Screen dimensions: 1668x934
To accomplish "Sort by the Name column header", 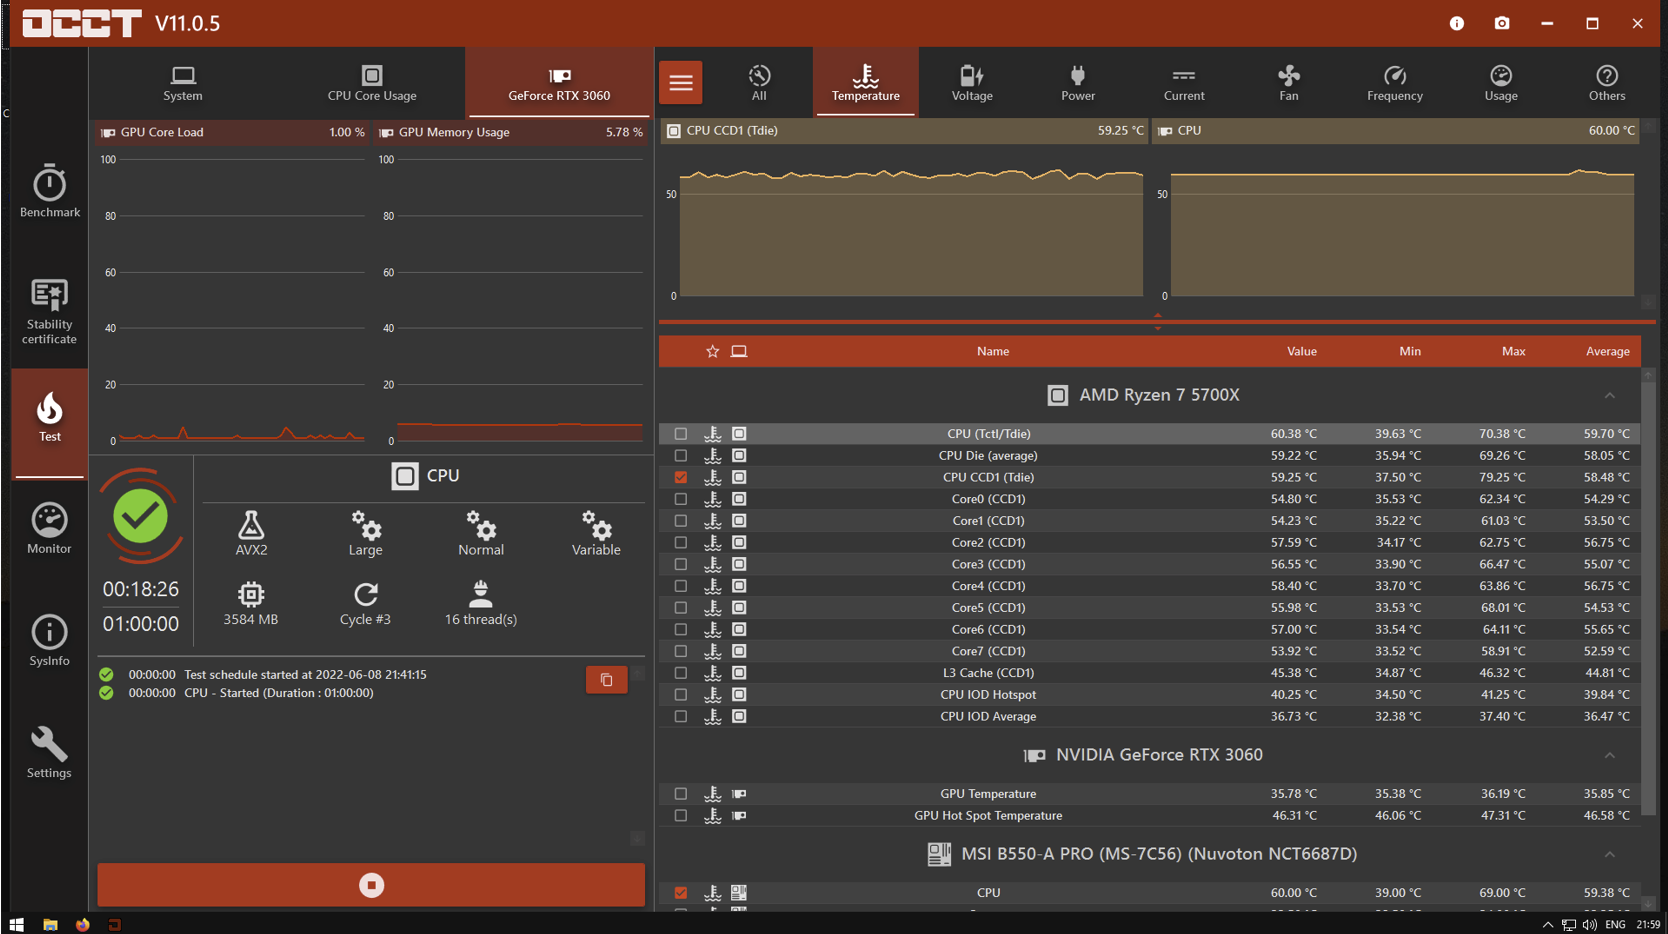I will 993,351.
